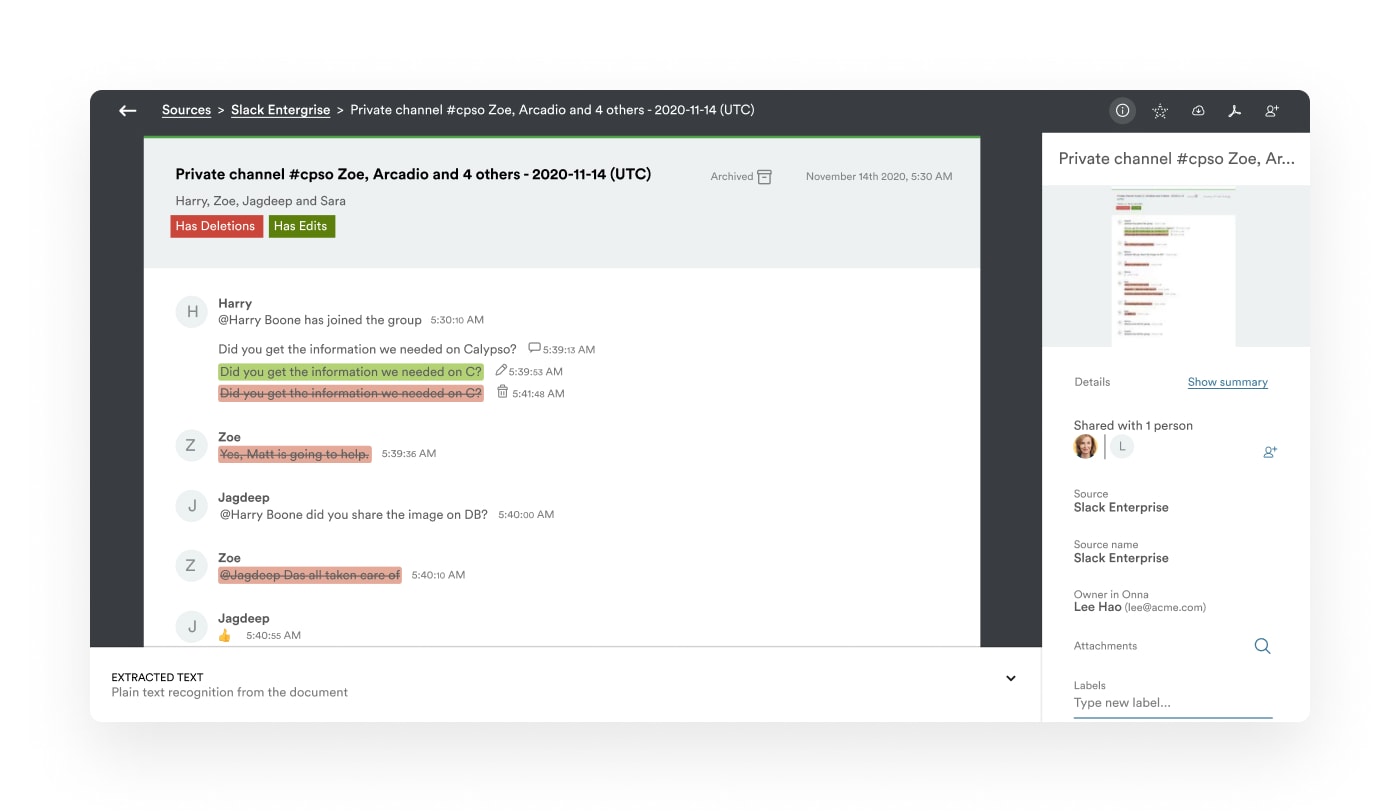Viewport: 1400px width, 812px height.
Task: Click comment icon next to 5:39:13 AM
Action: point(534,348)
